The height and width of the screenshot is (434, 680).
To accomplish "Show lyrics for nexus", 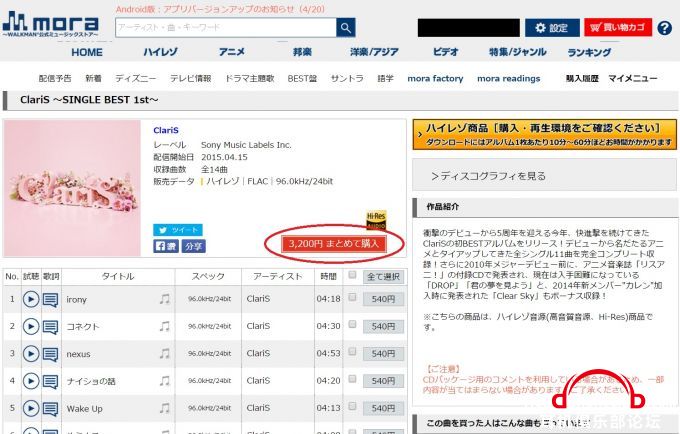I will click(51, 354).
